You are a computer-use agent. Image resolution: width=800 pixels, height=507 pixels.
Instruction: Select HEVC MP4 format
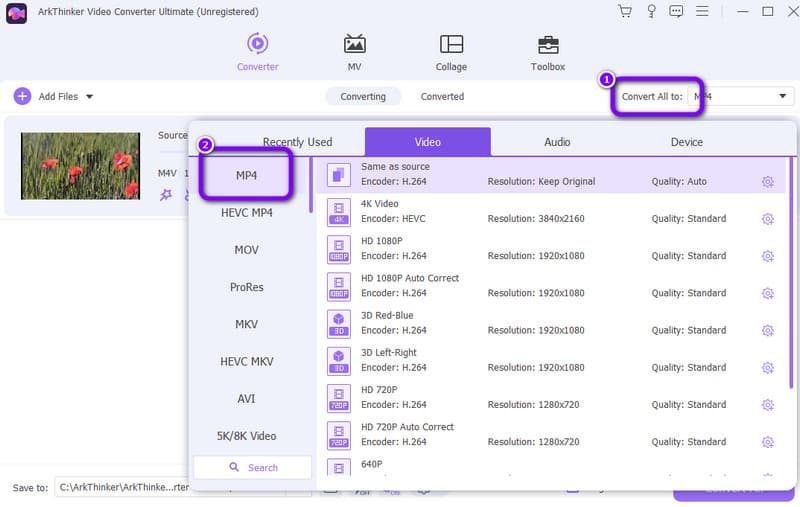pos(246,213)
